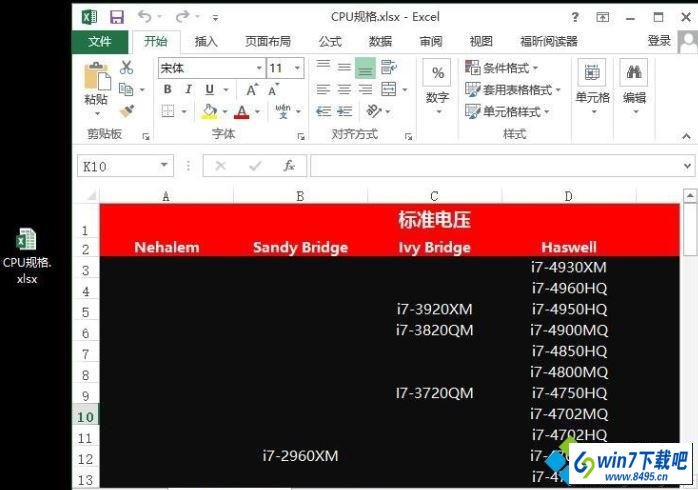698x490 pixels.
Task: Open the 单元格 cells group
Action: (x=592, y=88)
